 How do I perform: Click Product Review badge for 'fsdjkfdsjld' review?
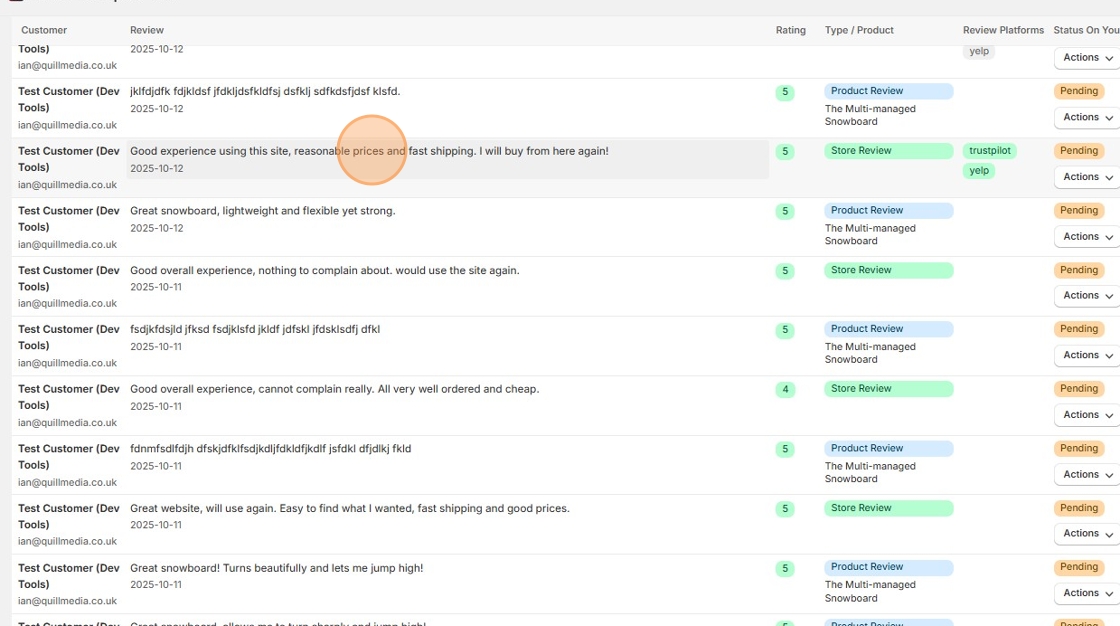889,329
